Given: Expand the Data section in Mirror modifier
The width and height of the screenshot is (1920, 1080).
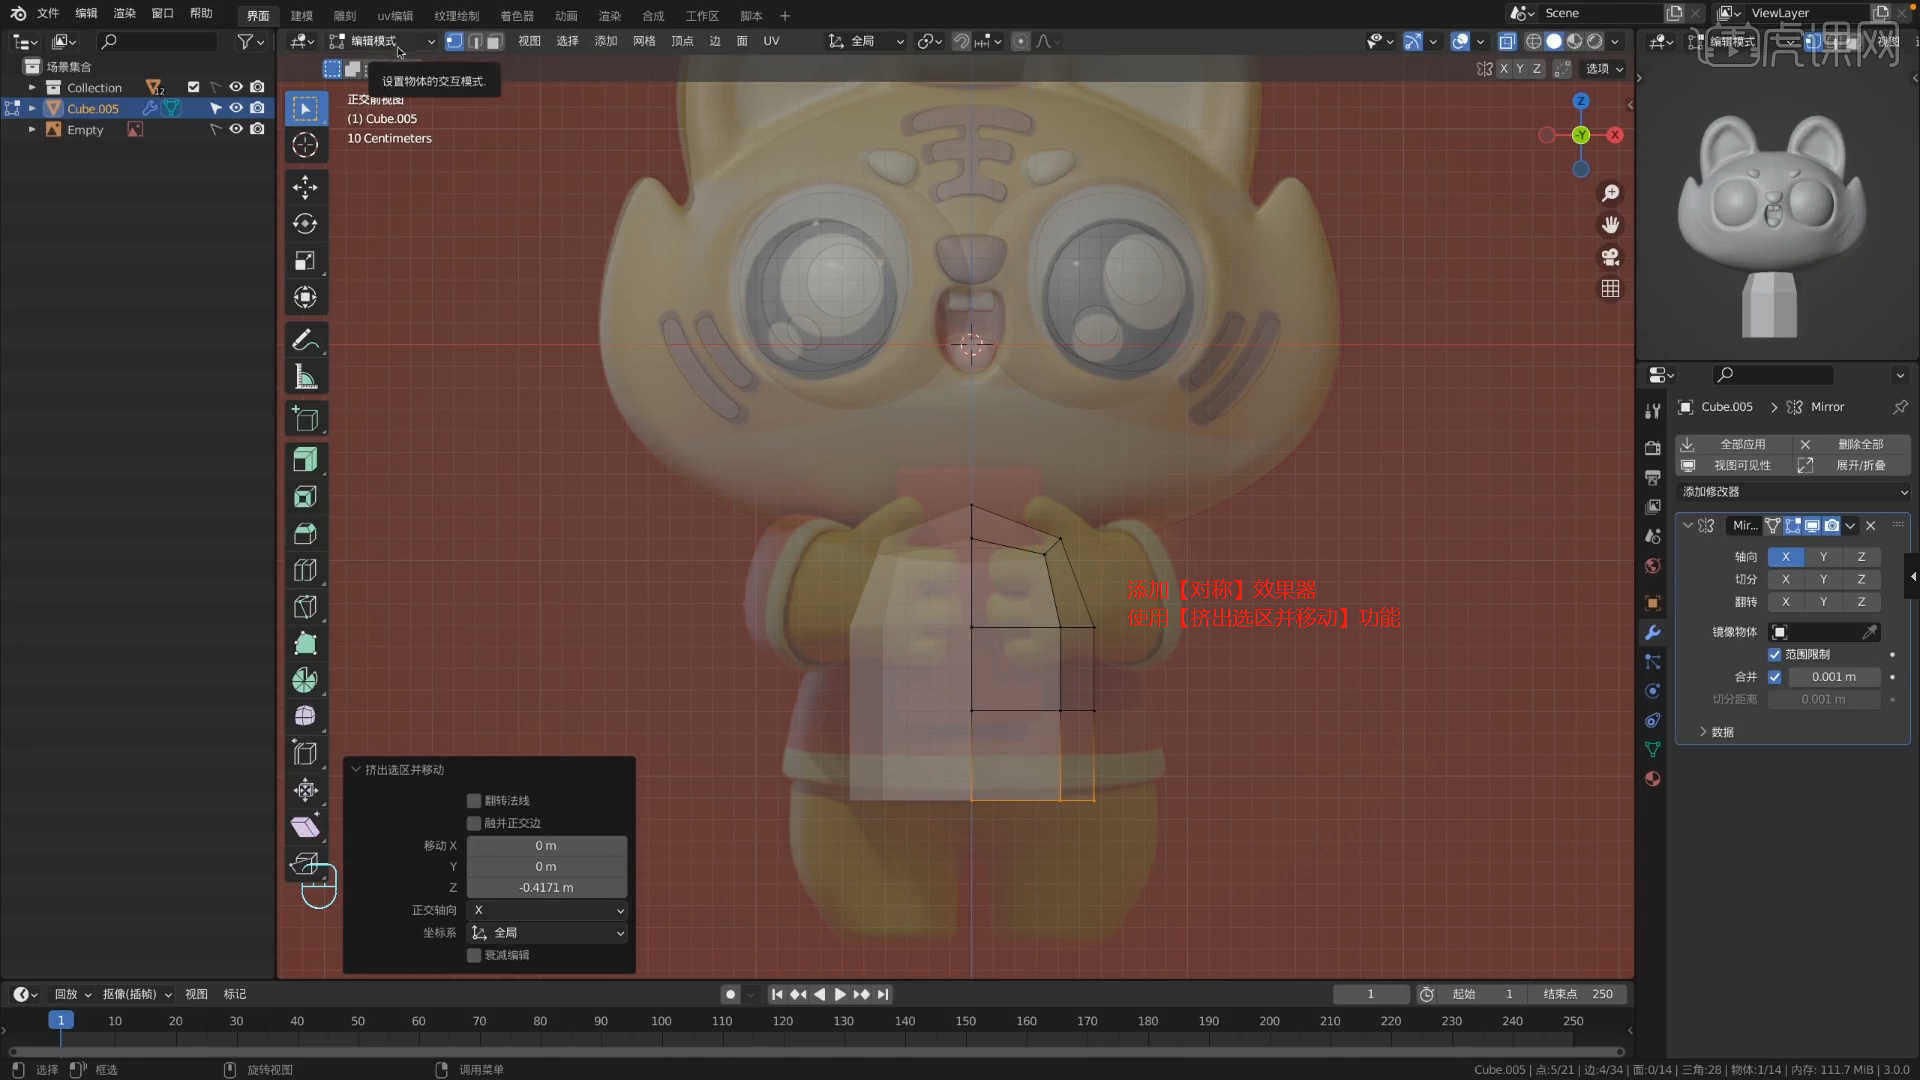Looking at the screenshot, I should click(x=1716, y=732).
